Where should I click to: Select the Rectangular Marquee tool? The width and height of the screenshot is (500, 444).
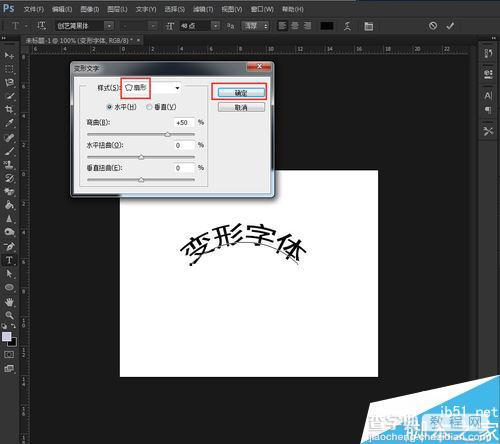9,69
